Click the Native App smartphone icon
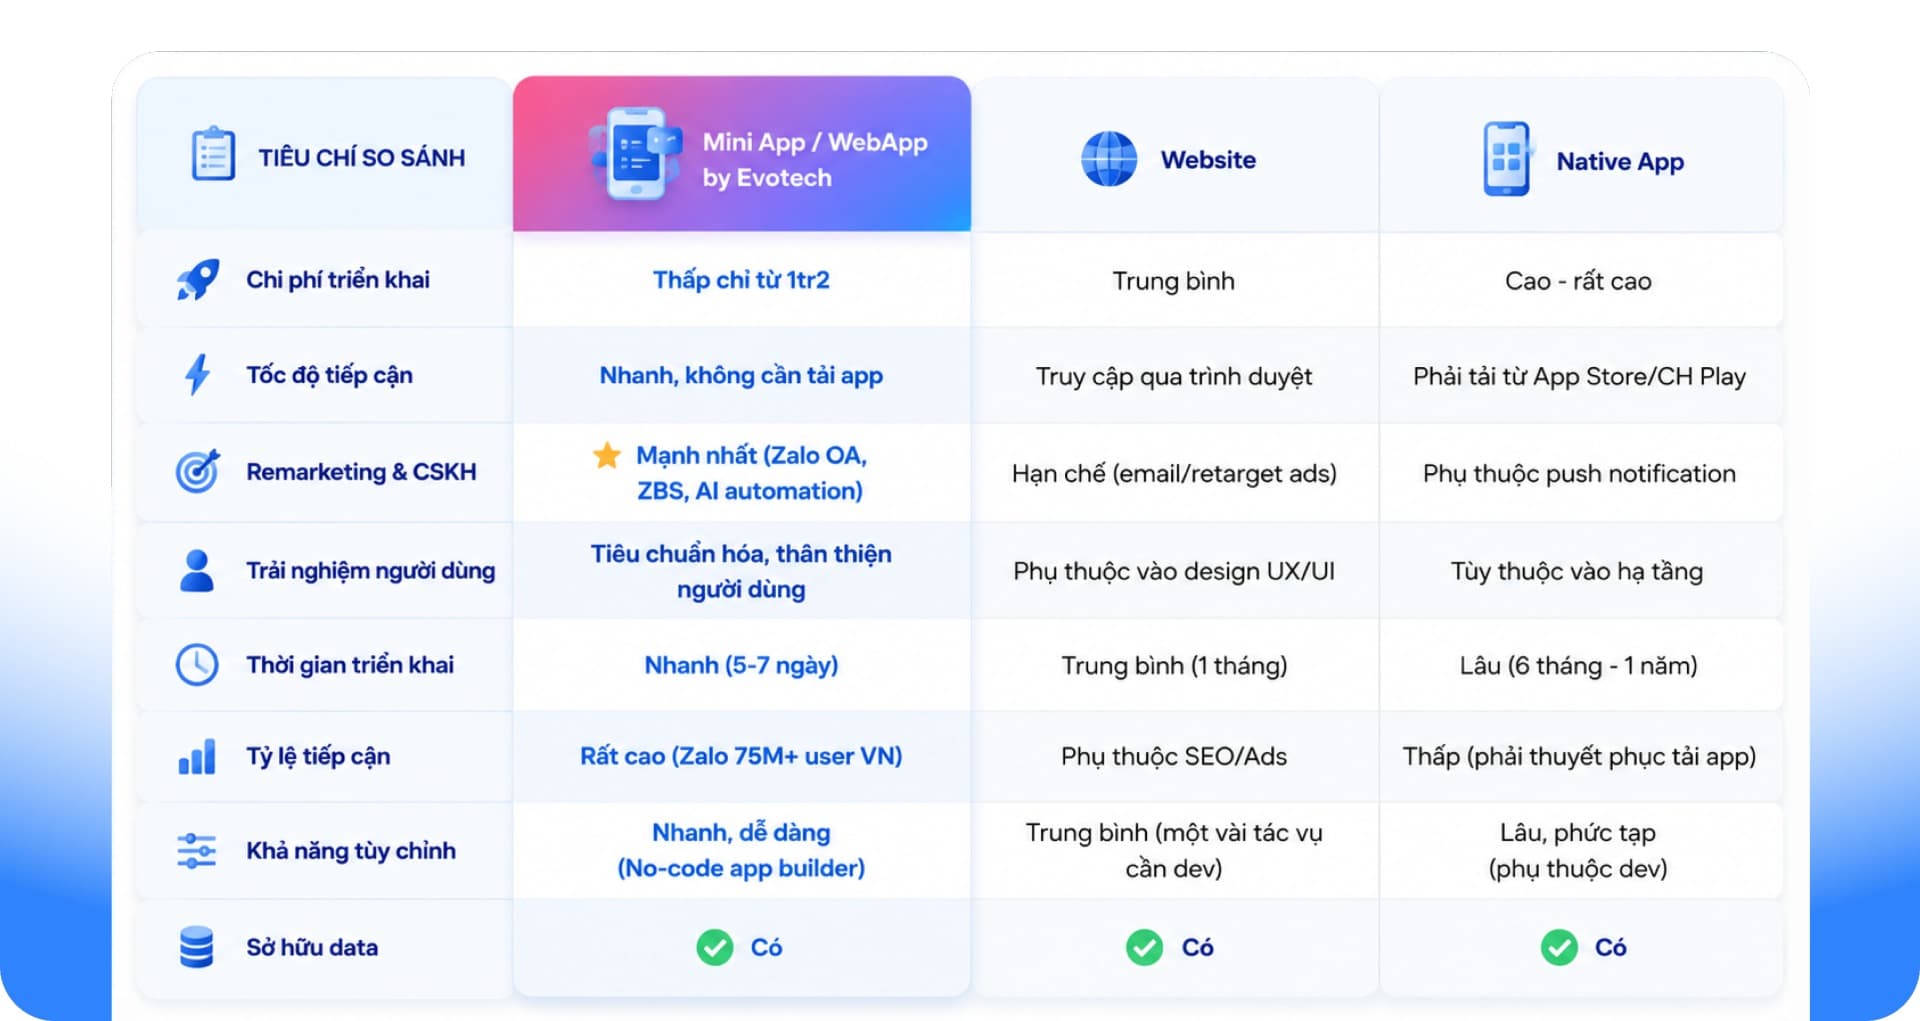 1507,158
